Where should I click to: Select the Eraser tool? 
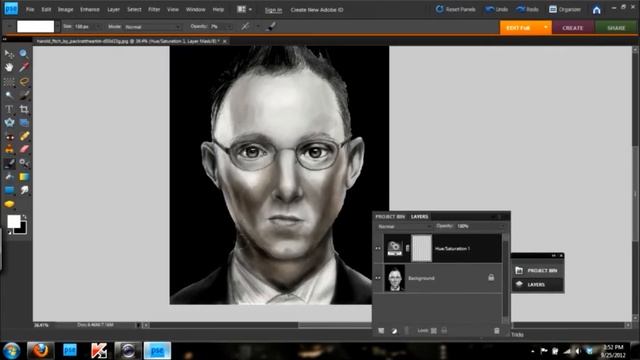click(x=24, y=149)
